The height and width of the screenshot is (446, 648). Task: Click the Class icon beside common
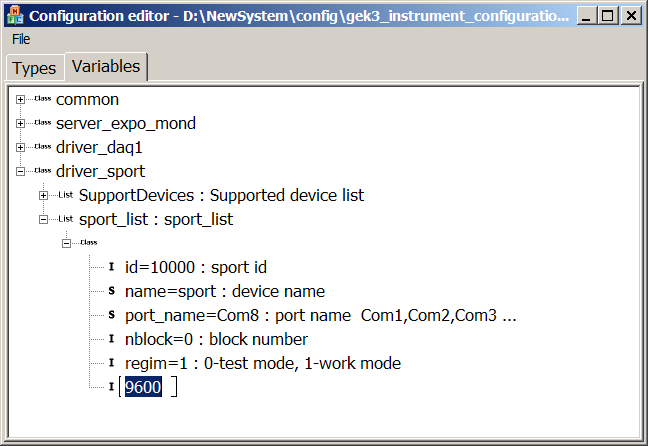43,99
